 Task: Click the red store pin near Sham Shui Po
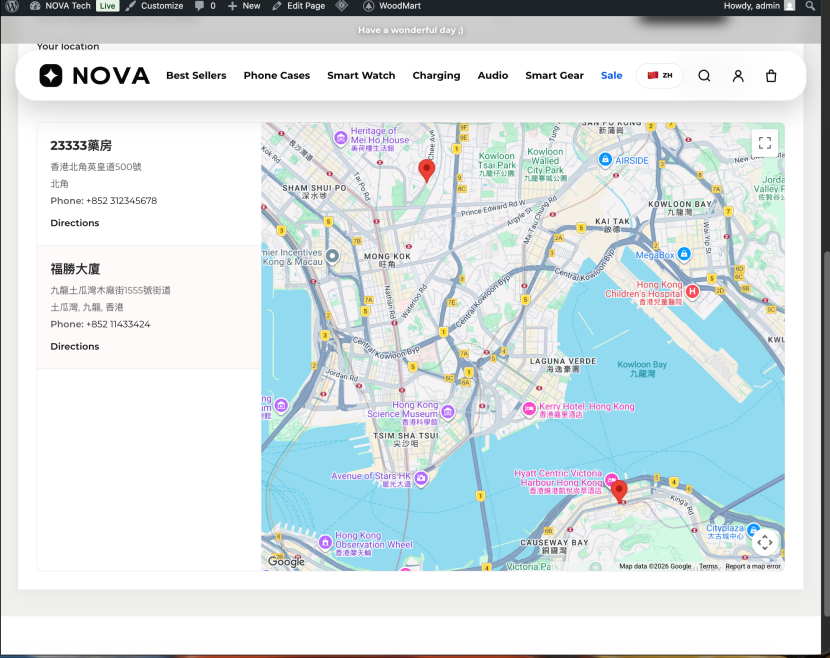(x=427, y=170)
